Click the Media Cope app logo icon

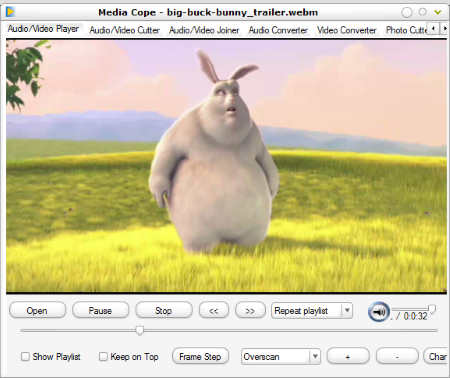[x=10, y=12]
